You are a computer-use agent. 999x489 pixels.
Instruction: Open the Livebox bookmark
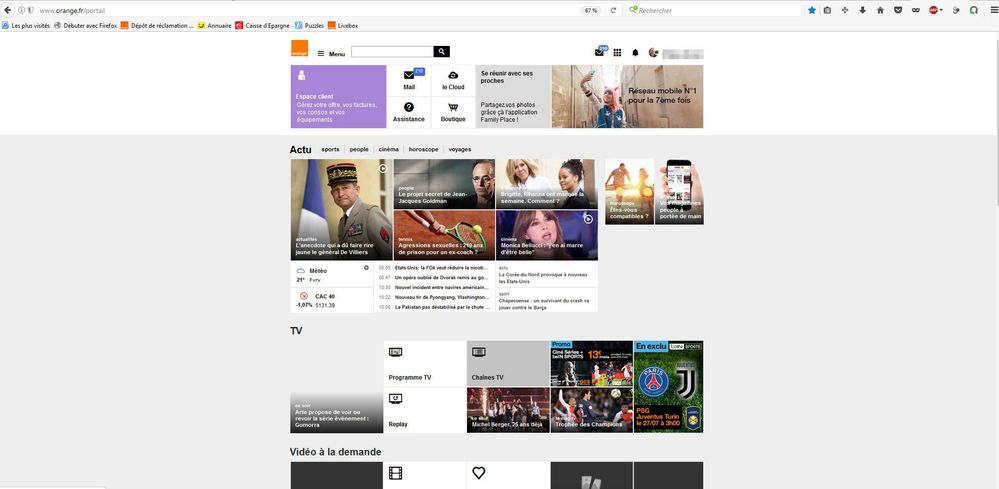[x=343, y=25]
